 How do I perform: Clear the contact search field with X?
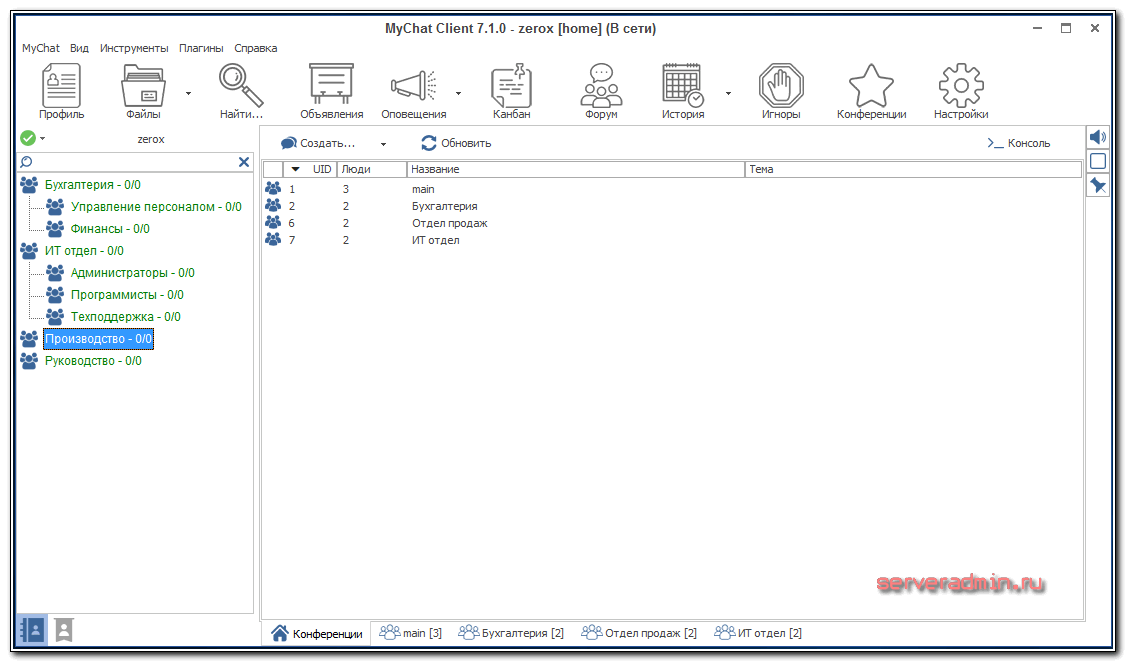coord(244,162)
